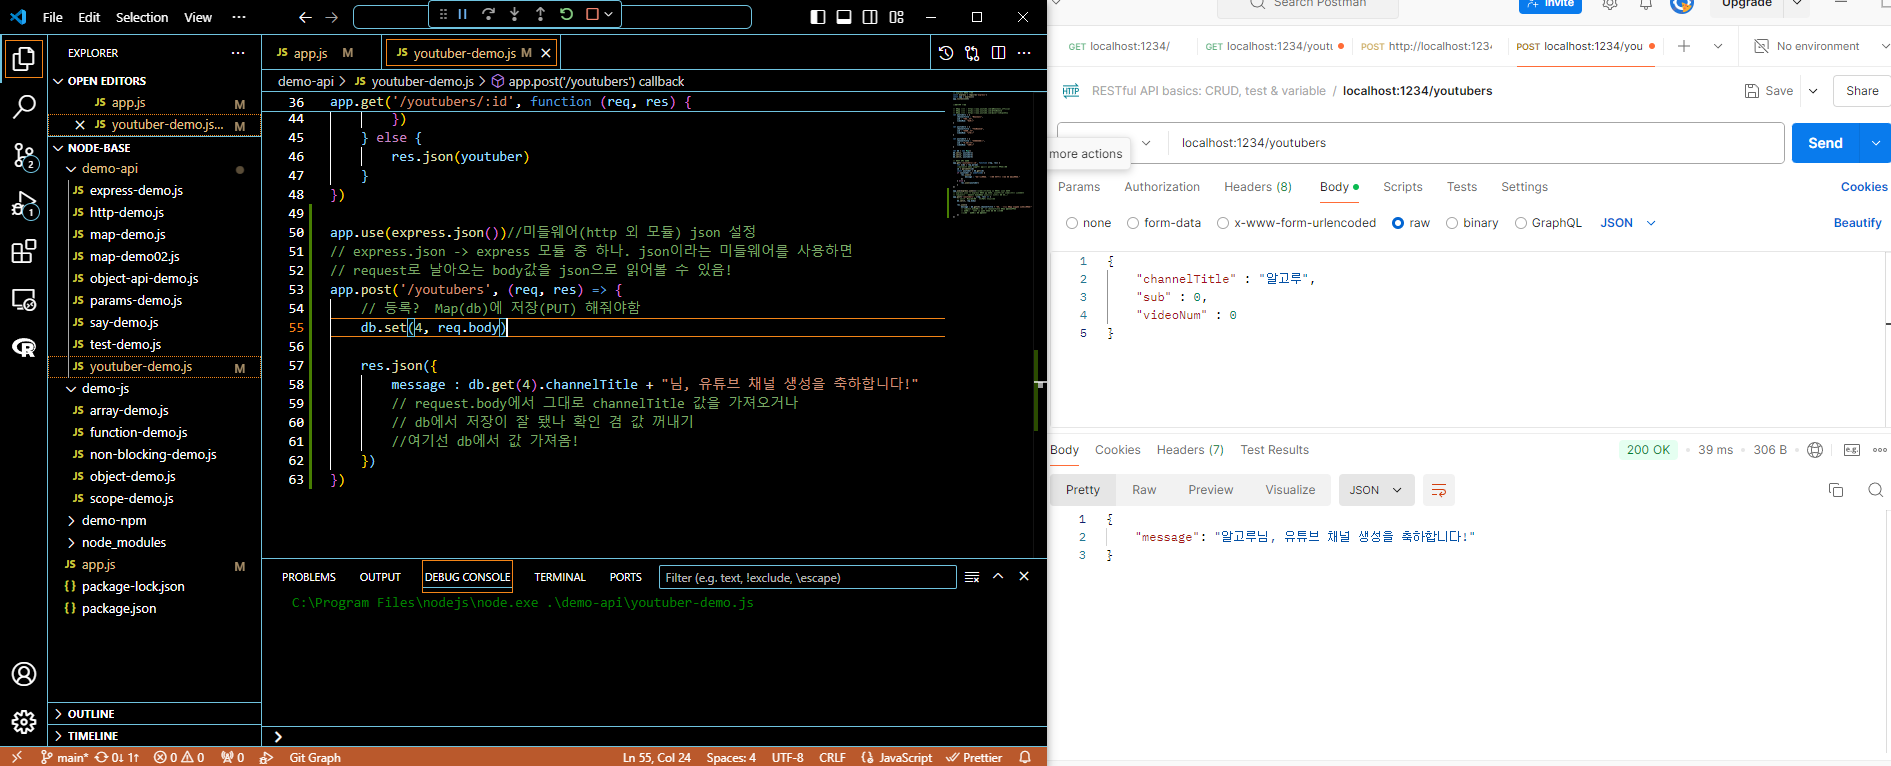
Task: Open the VS Code Explorer view
Action: [24, 59]
